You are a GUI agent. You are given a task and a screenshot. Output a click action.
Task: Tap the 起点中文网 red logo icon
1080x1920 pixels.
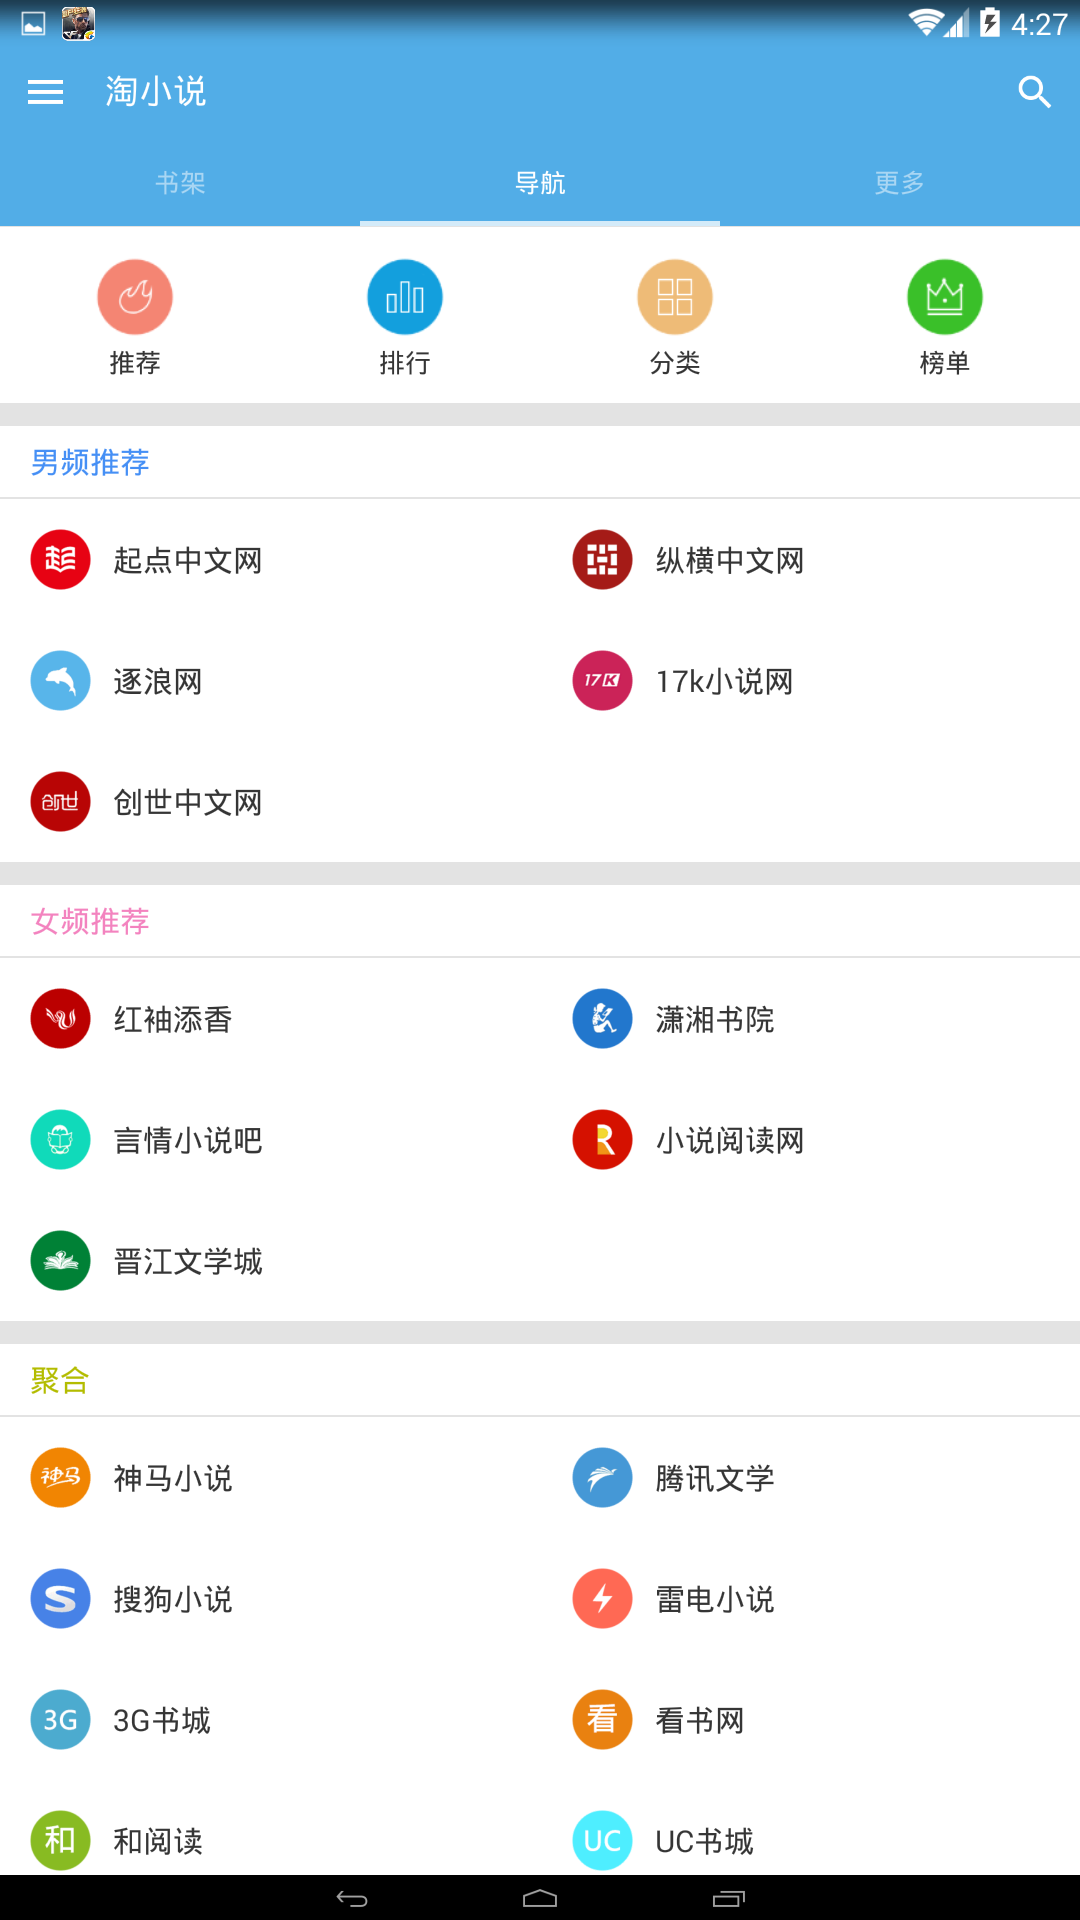[61, 560]
